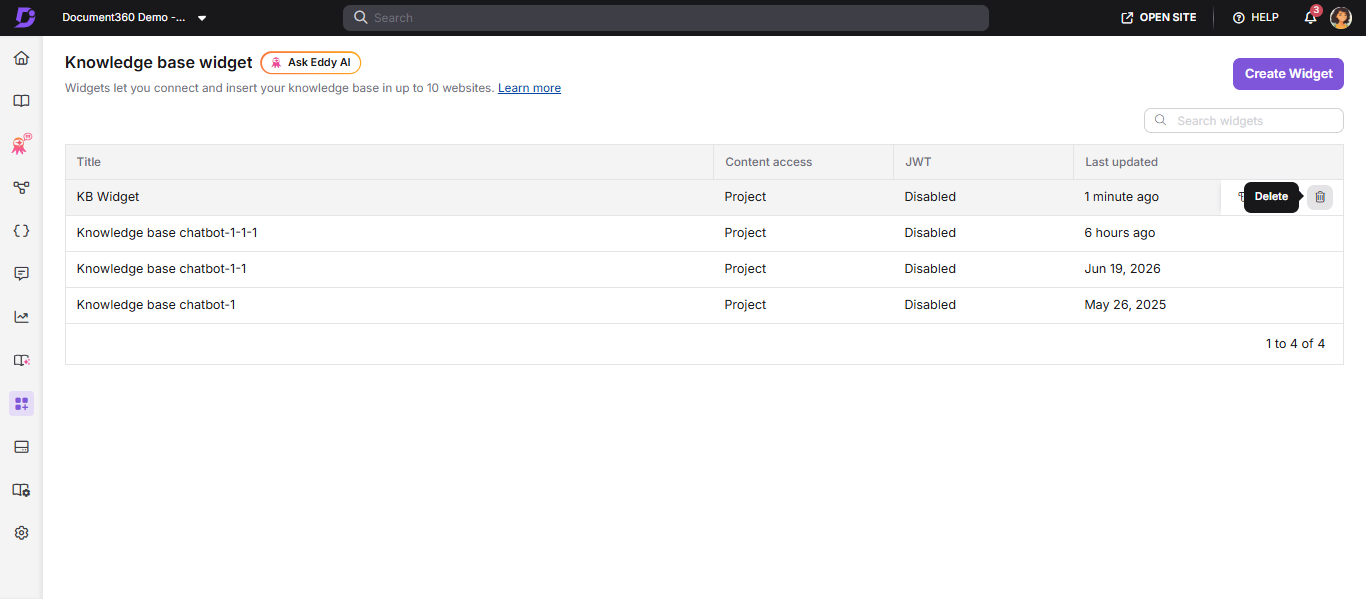Open the knowledge base site settings icon
The image size is (1366, 599).
coord(21,490)
